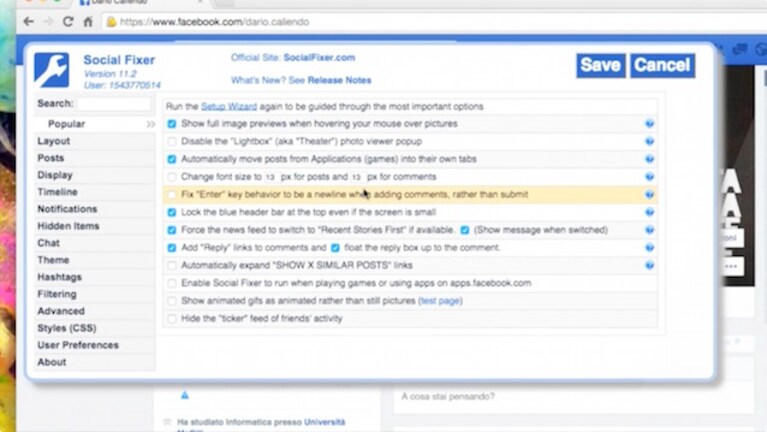
Task: Open help for blue header bar option
Action: point(649,212)
